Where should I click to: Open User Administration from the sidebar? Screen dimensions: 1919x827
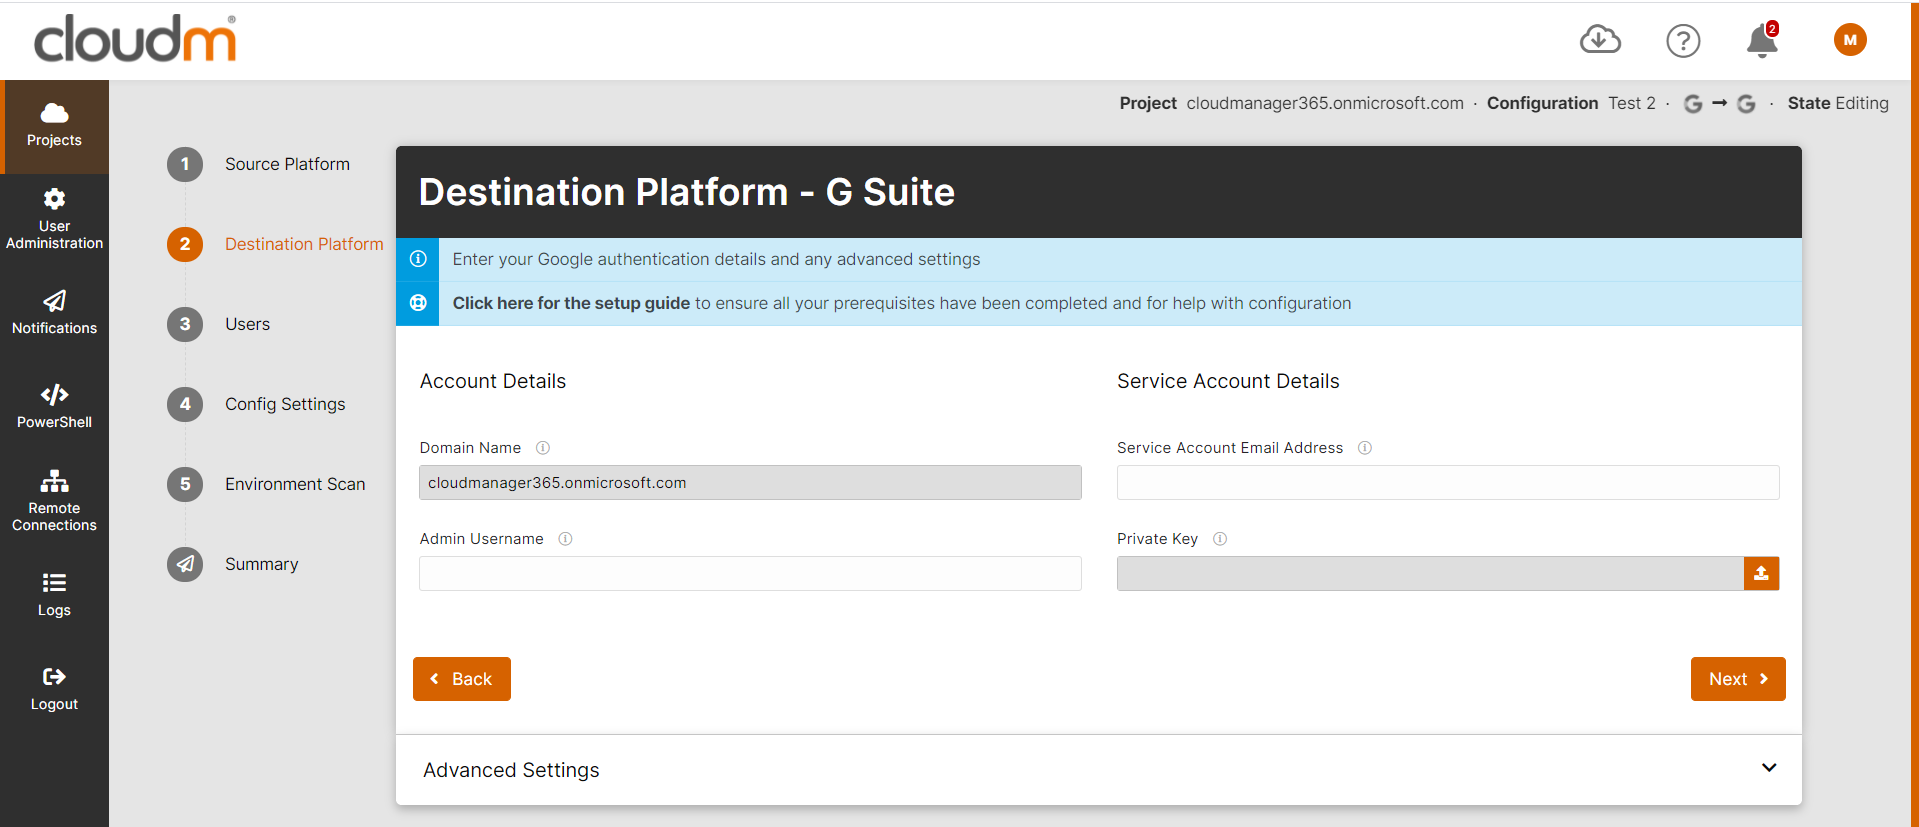54,219
